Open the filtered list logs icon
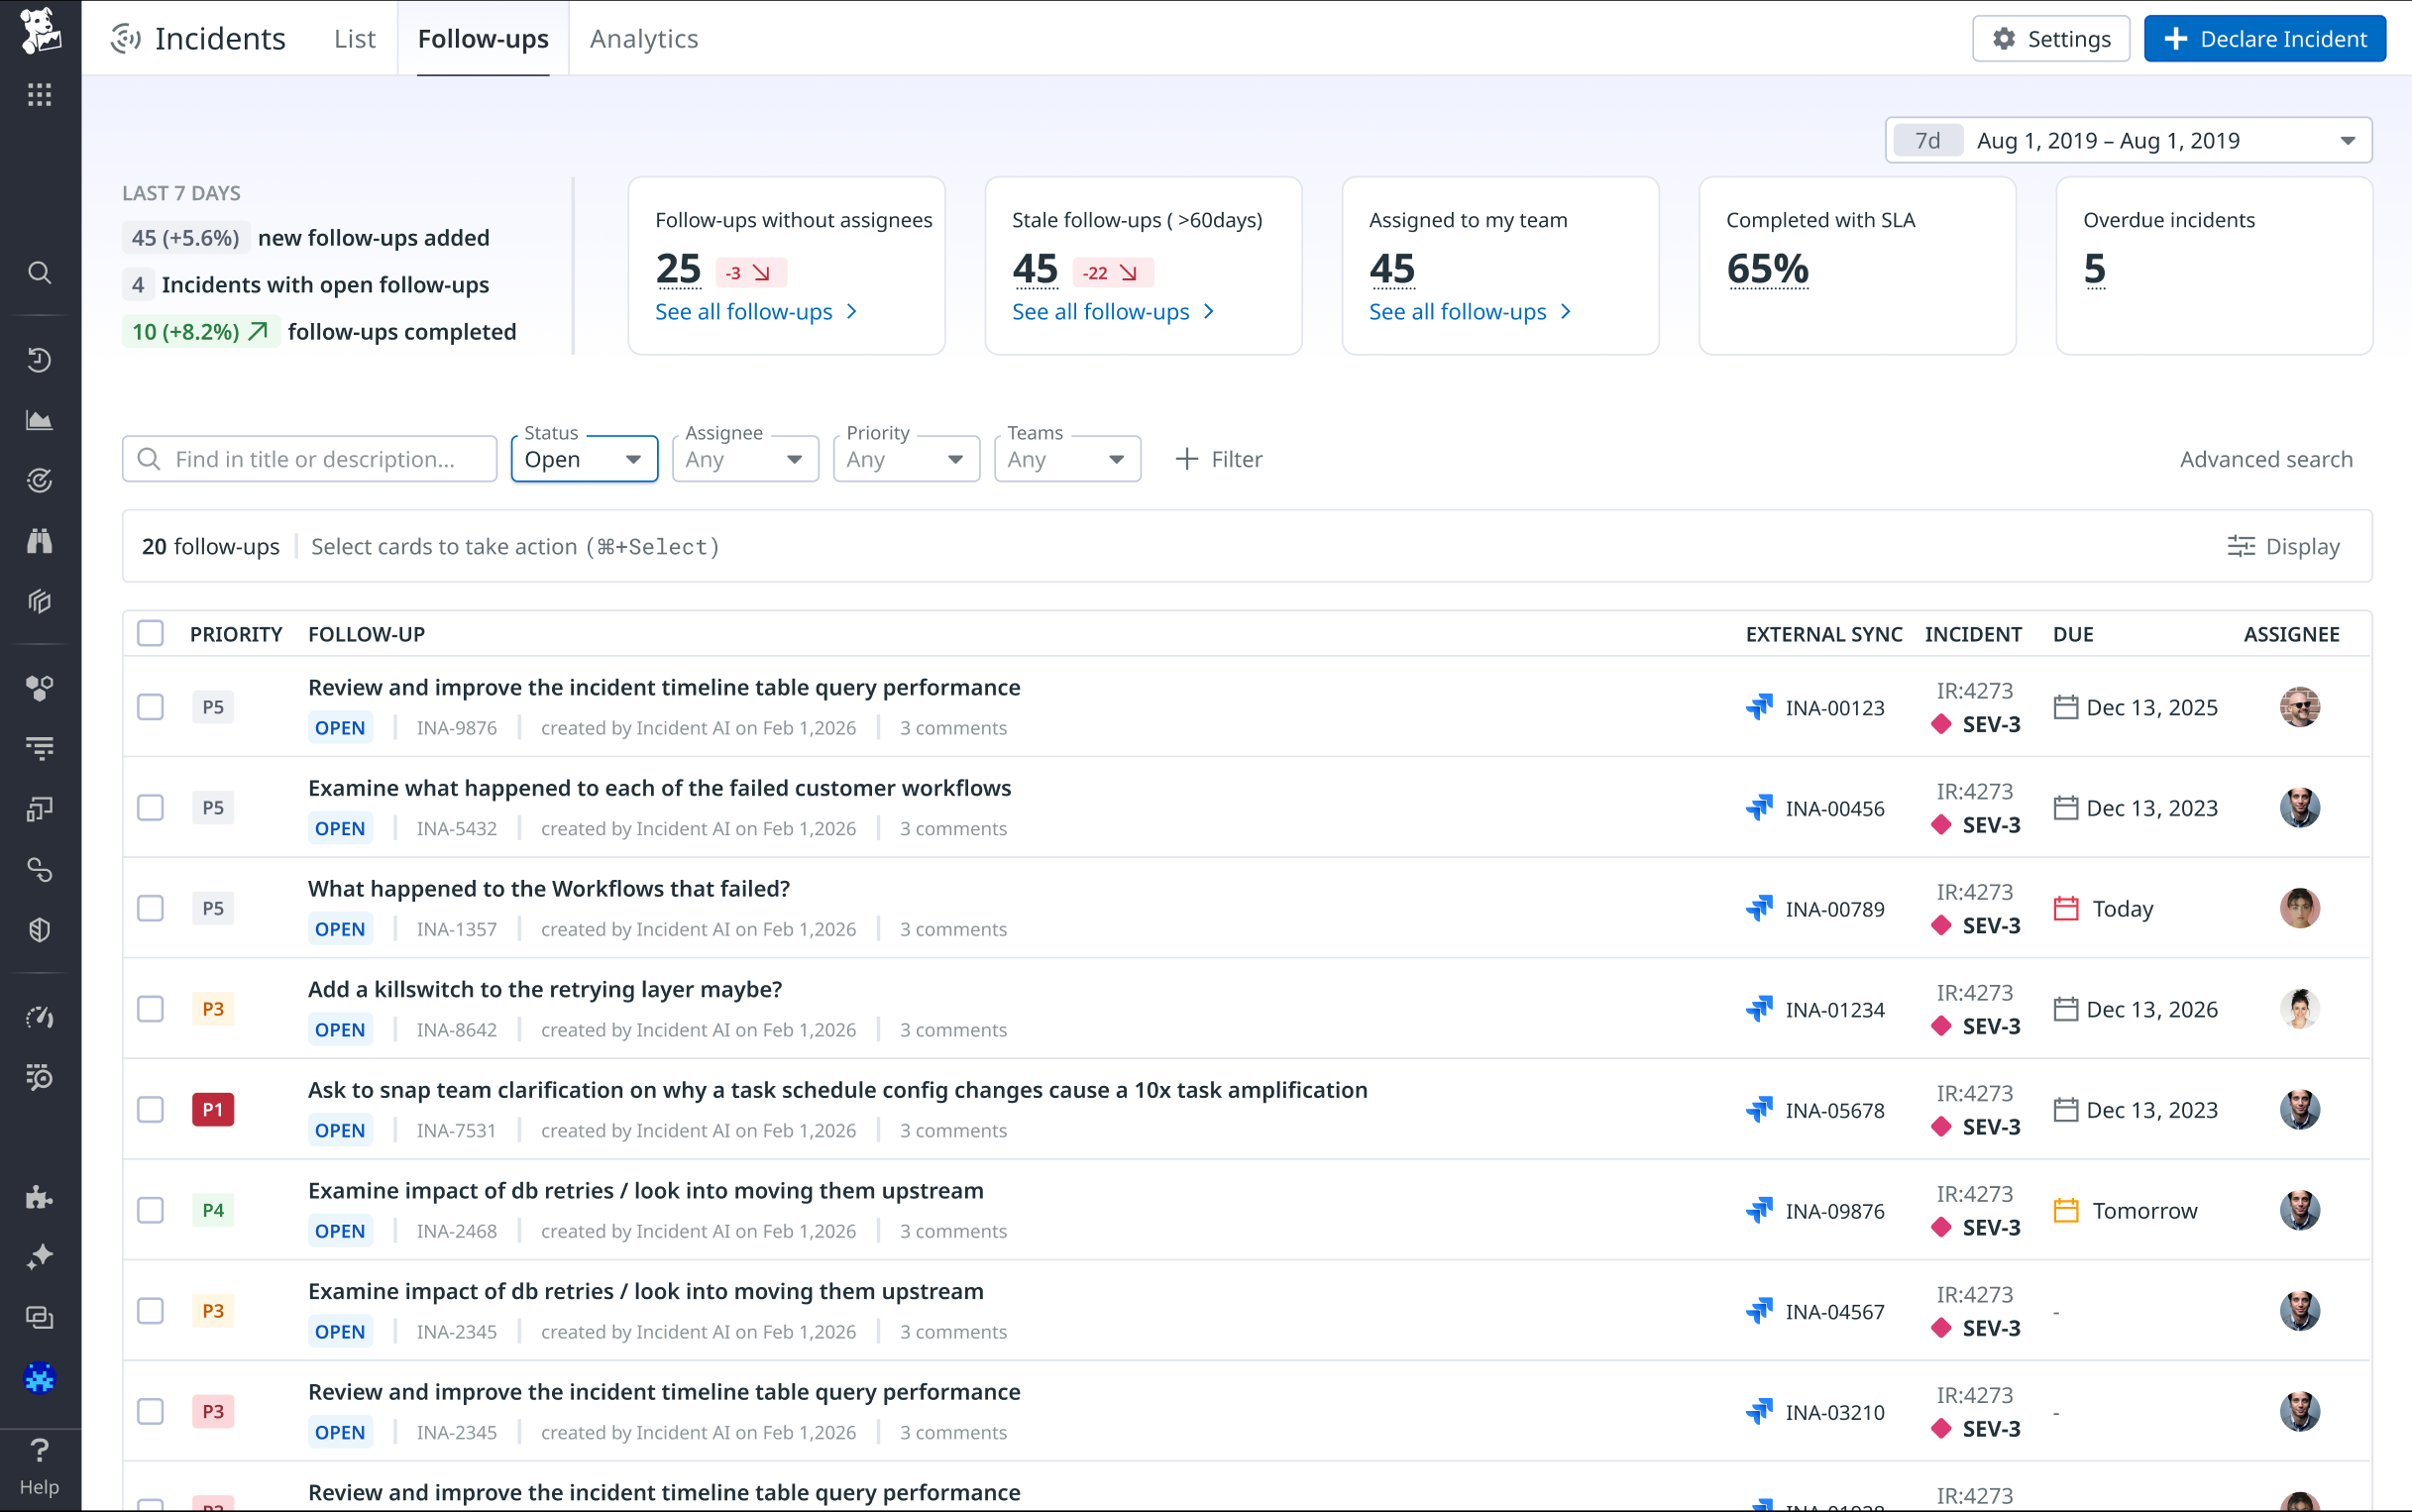This screenshot has width=2412, height=1512. pos(40,748)
